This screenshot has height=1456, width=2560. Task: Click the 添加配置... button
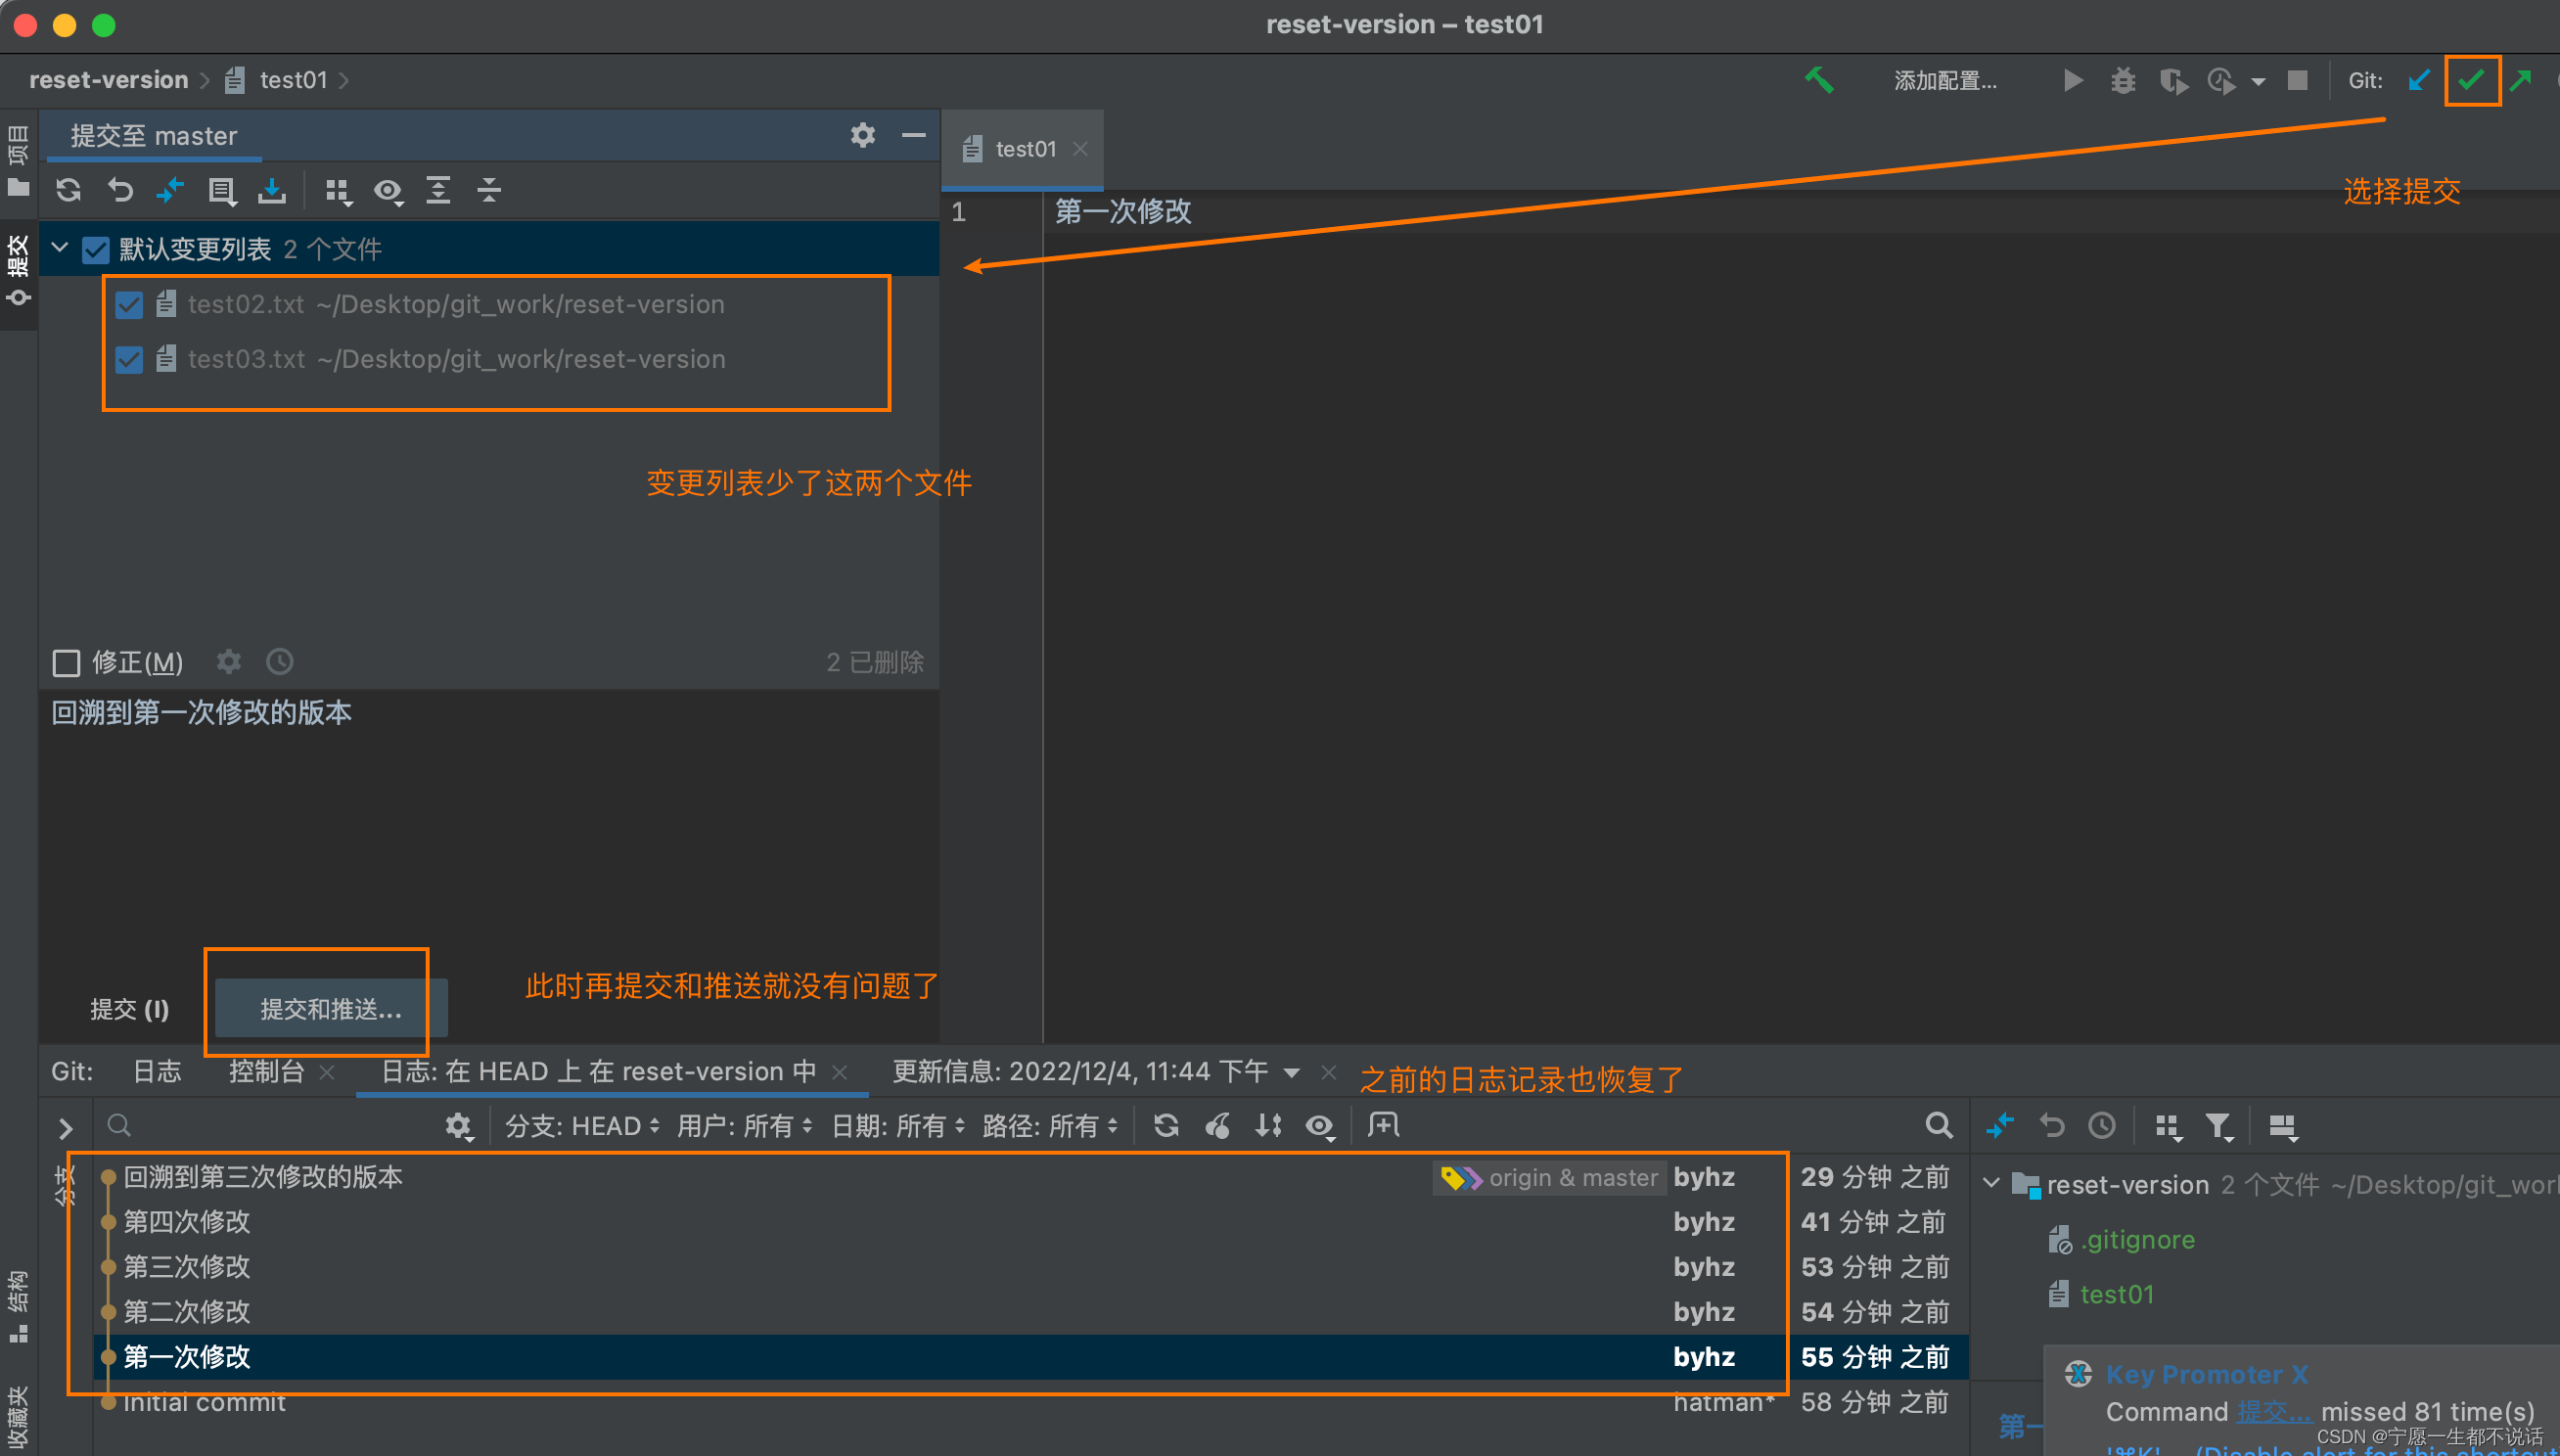[x=1945, y=81]
